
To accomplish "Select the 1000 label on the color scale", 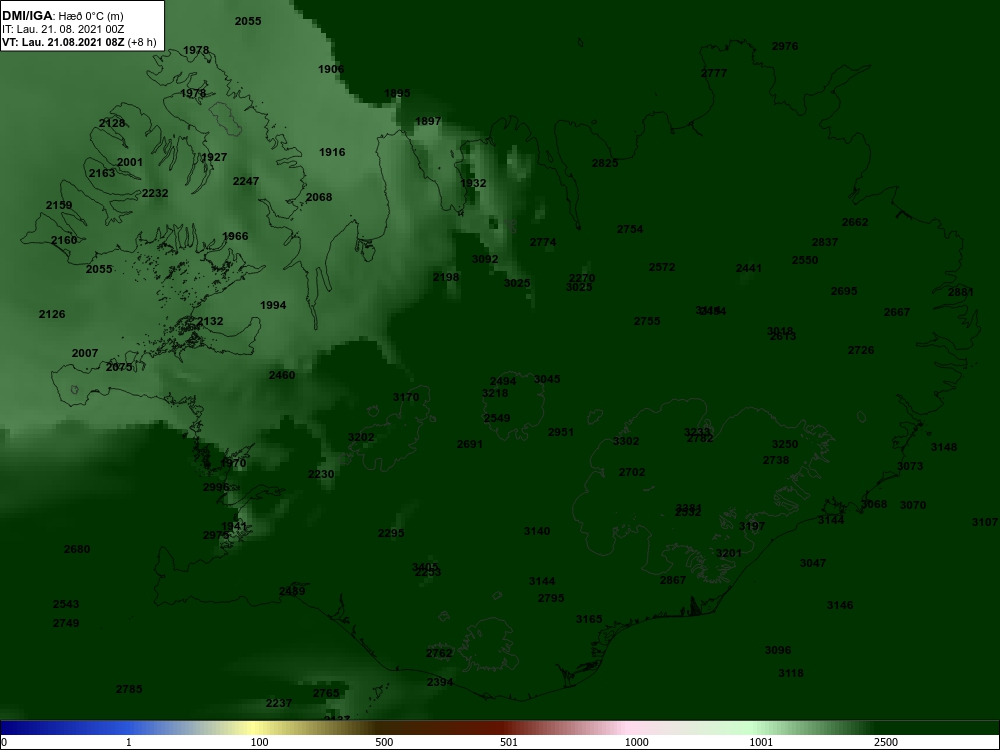I will pyautogui.click(x=636, y=742).
